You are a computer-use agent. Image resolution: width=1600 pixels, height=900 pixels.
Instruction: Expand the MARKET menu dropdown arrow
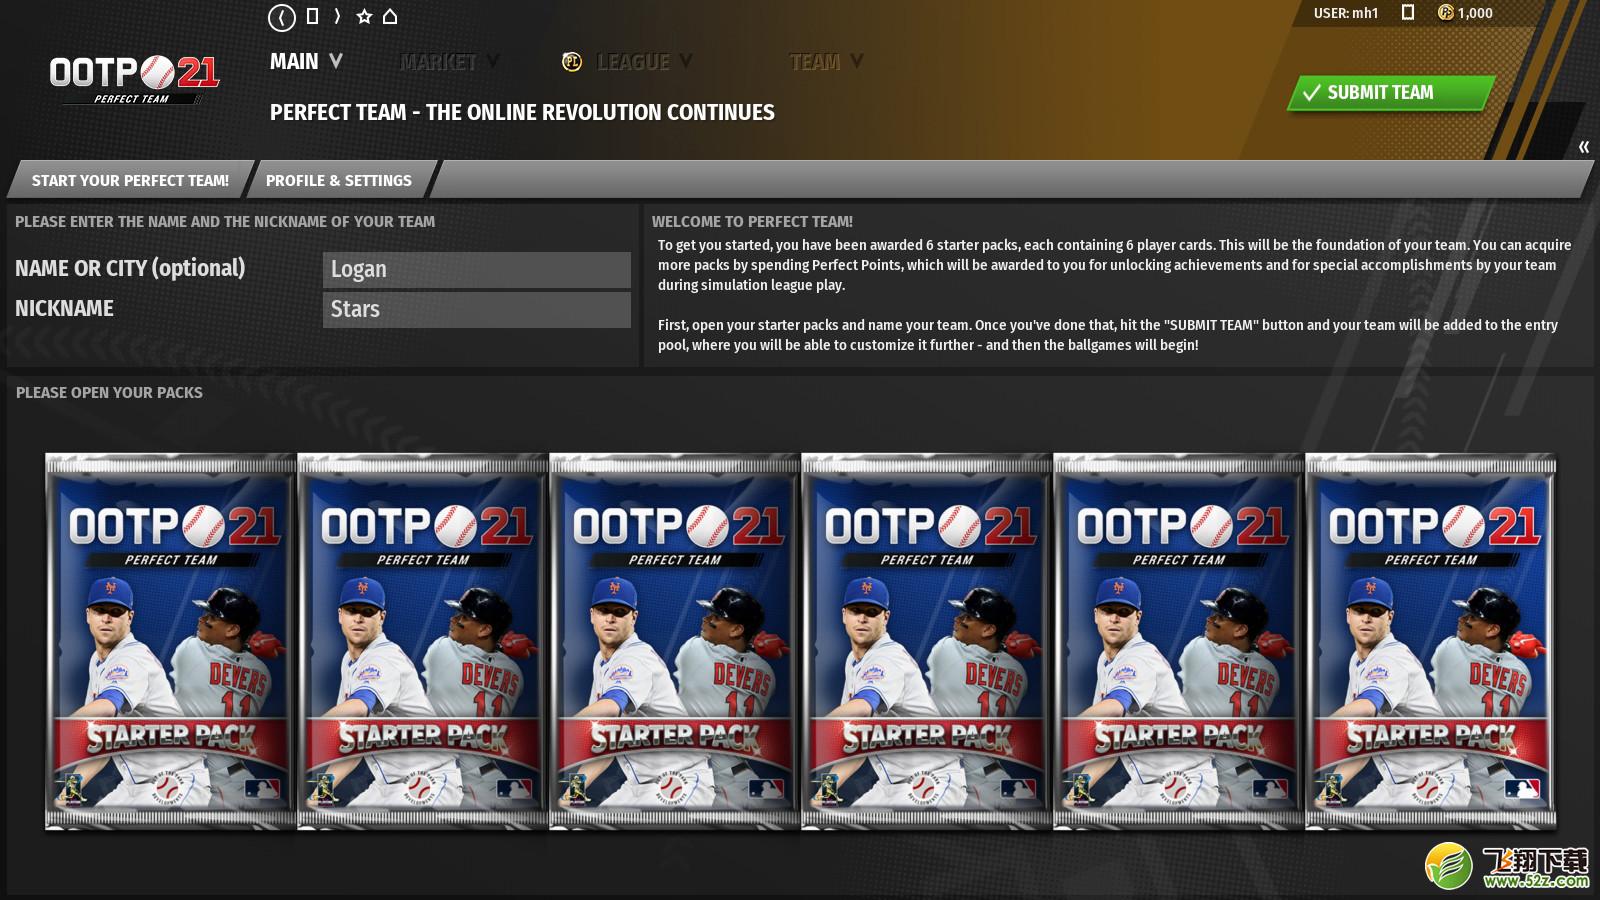point(492,61)
